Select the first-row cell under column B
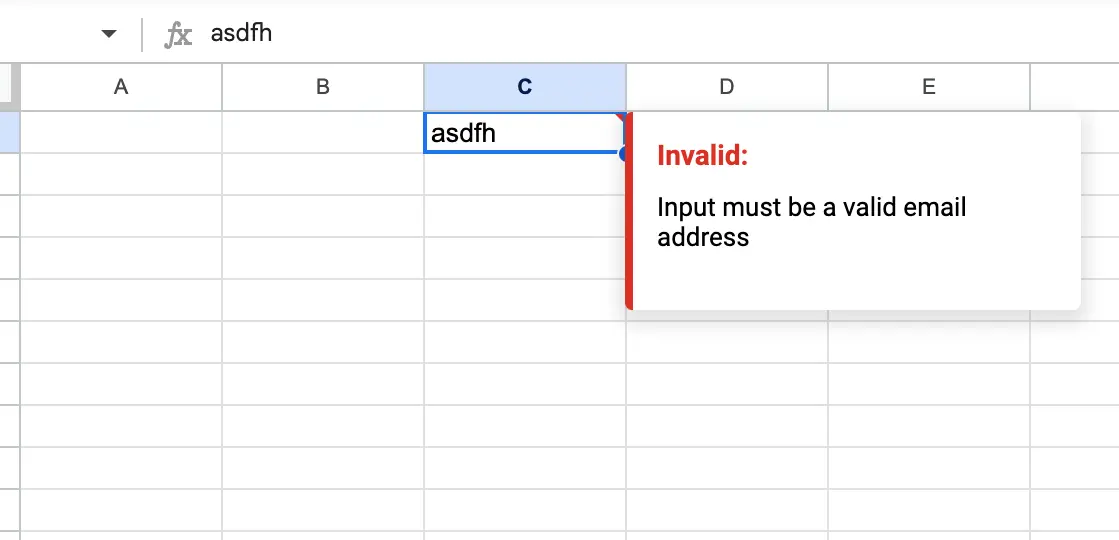The image size is (1119, 540). 322,132
